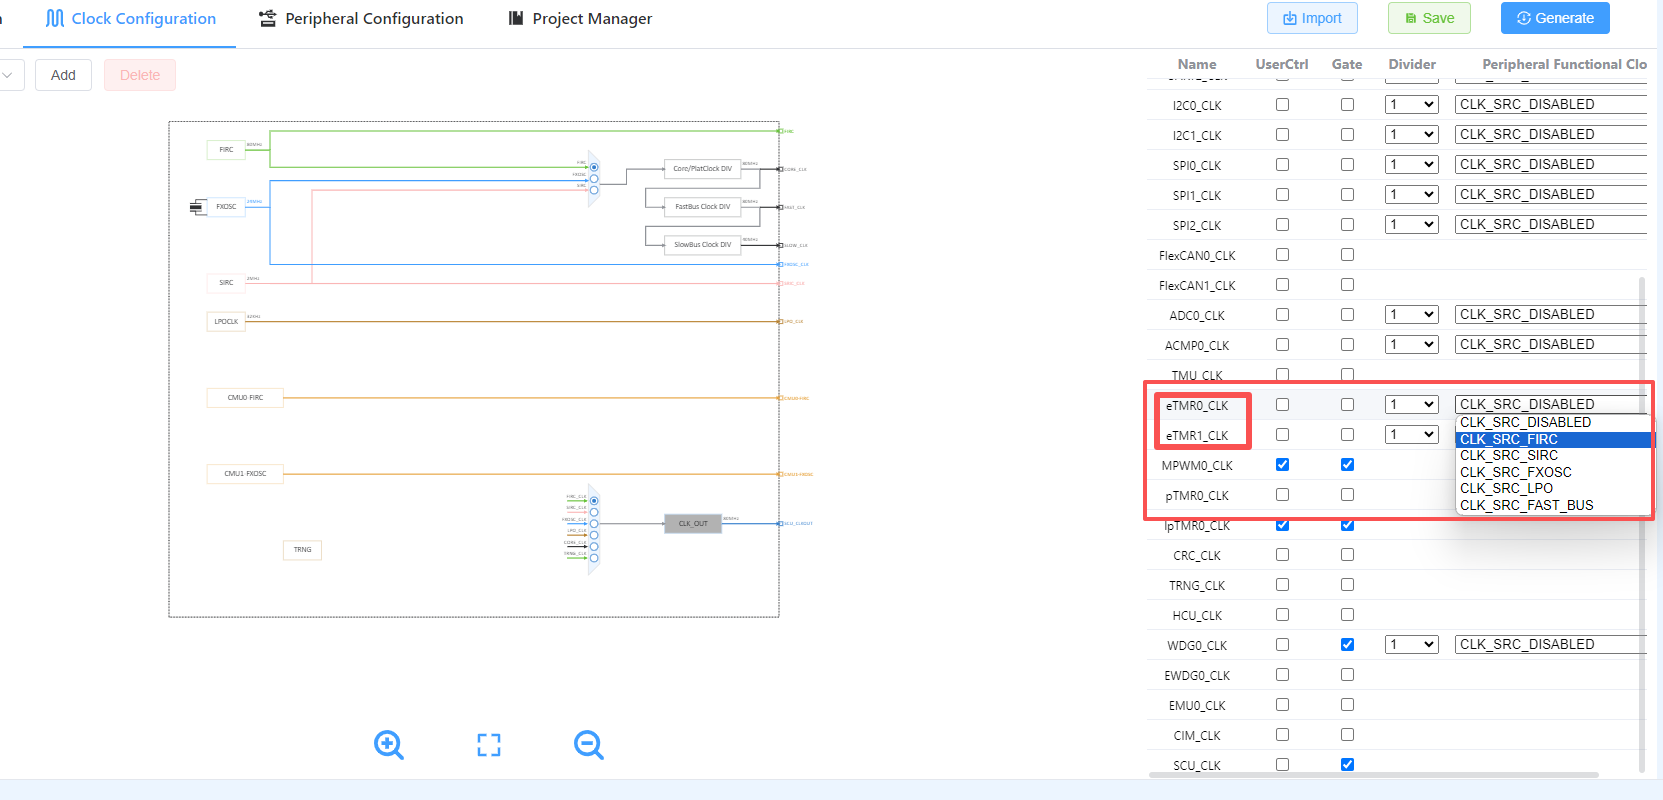The width and height of the screenshot is (1663, 800).
Task: Choose CLK_SRC_FIRC from the open list
Action: 1553,439
